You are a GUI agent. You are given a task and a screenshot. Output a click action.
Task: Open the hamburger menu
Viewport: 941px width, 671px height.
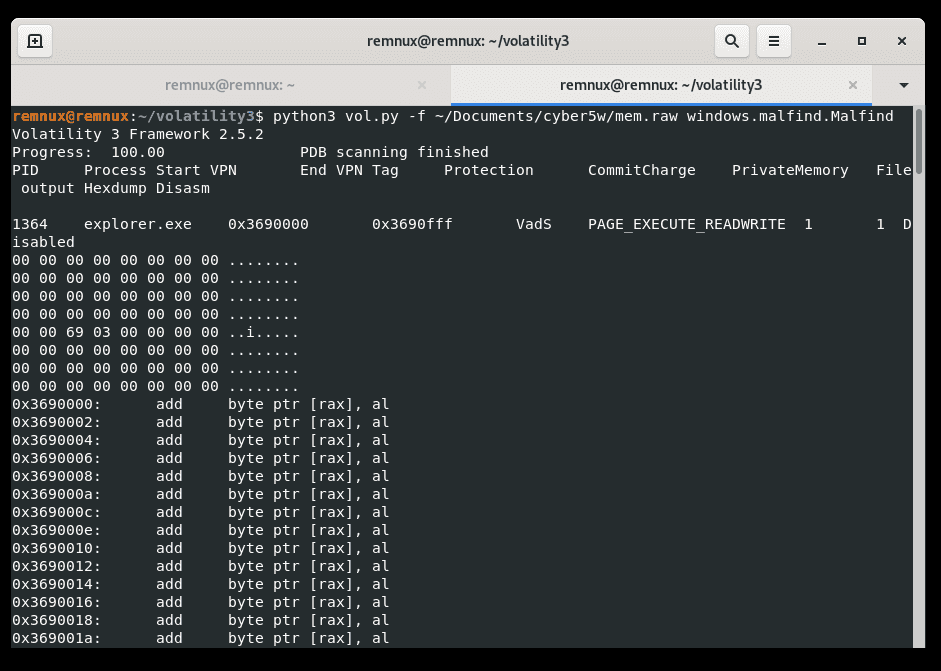coord(774,41)
